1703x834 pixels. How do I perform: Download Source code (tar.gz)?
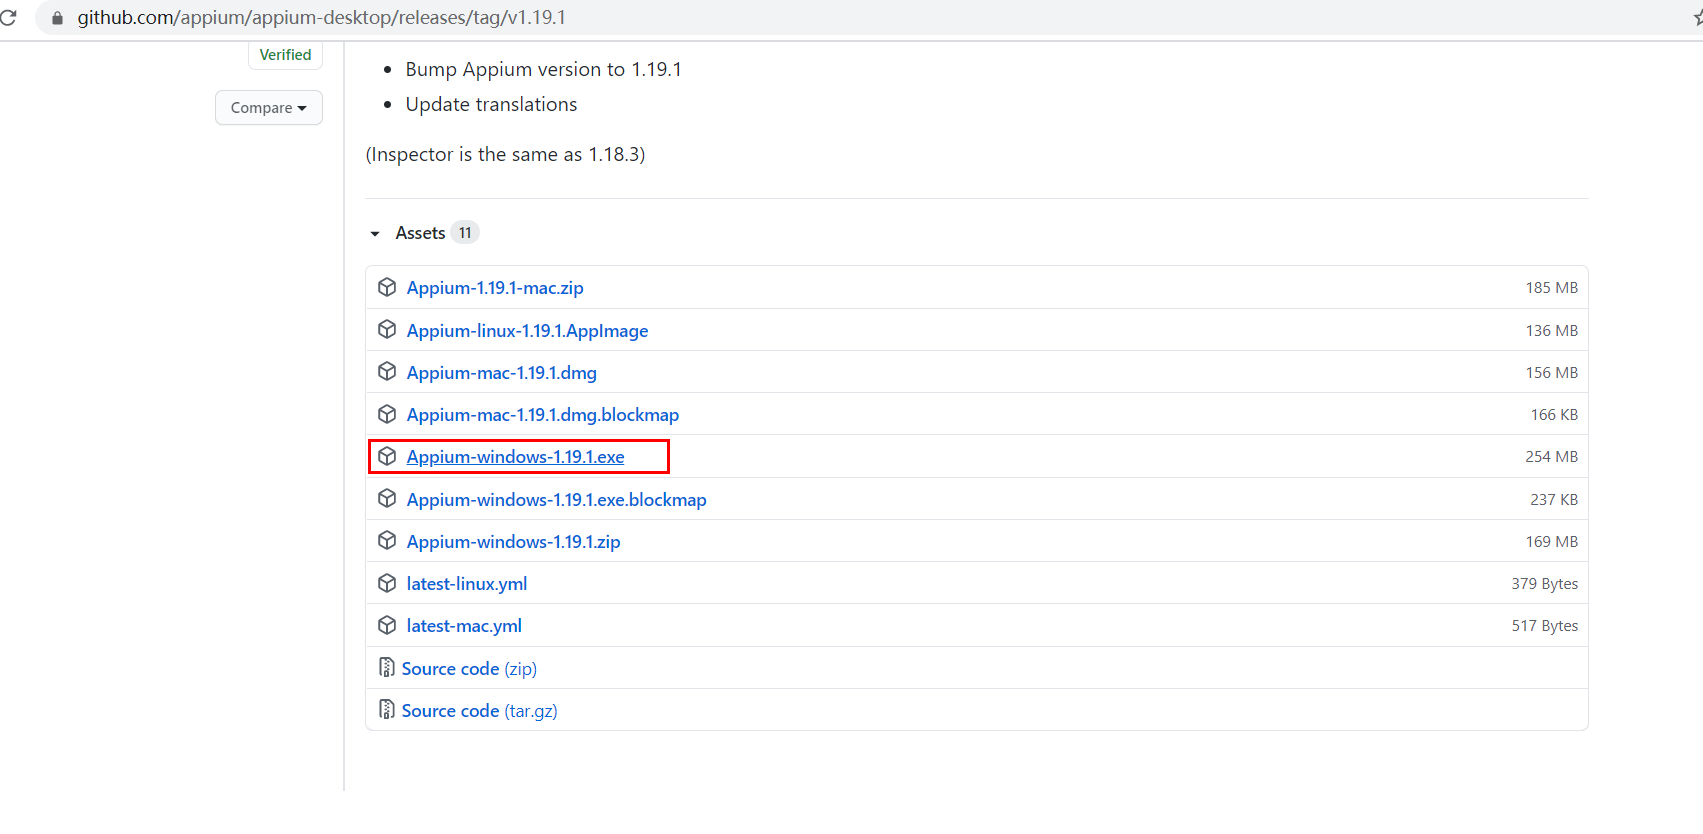479,711
